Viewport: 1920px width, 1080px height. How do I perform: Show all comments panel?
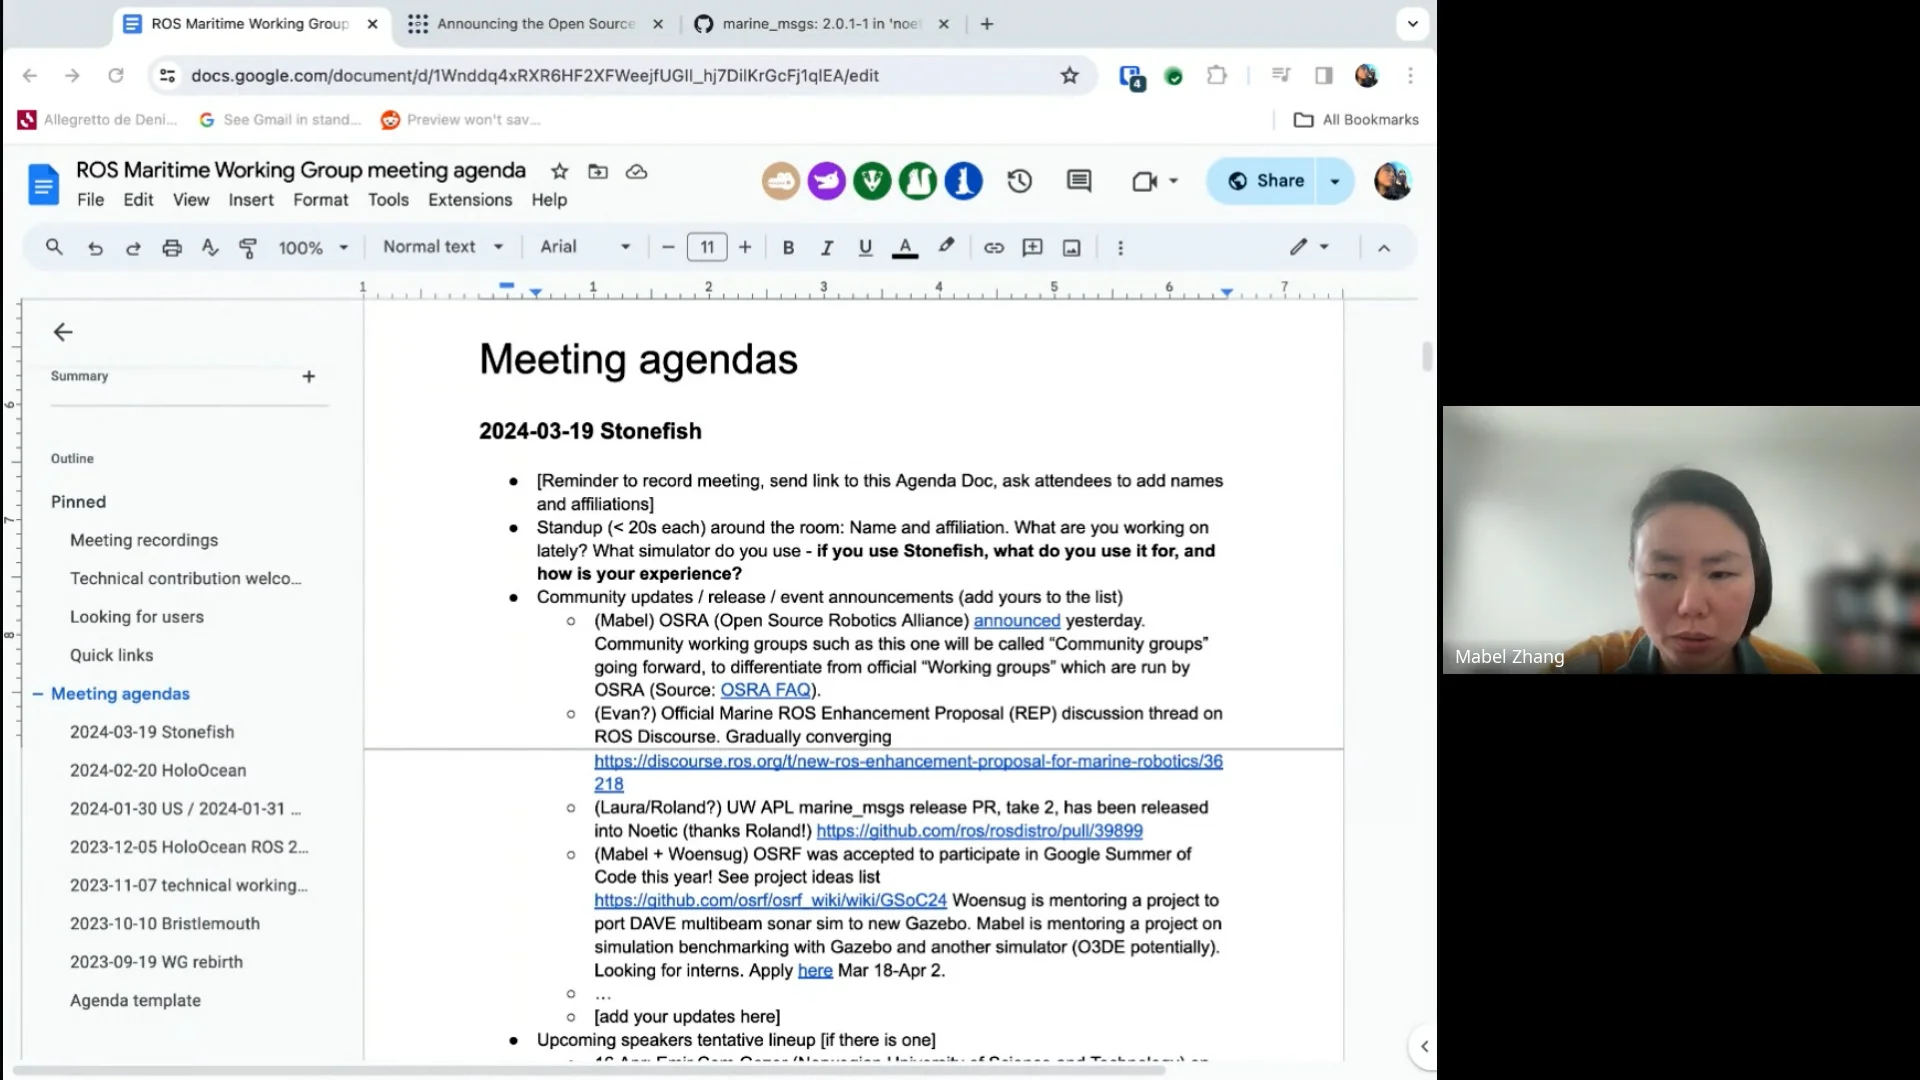1079,181
